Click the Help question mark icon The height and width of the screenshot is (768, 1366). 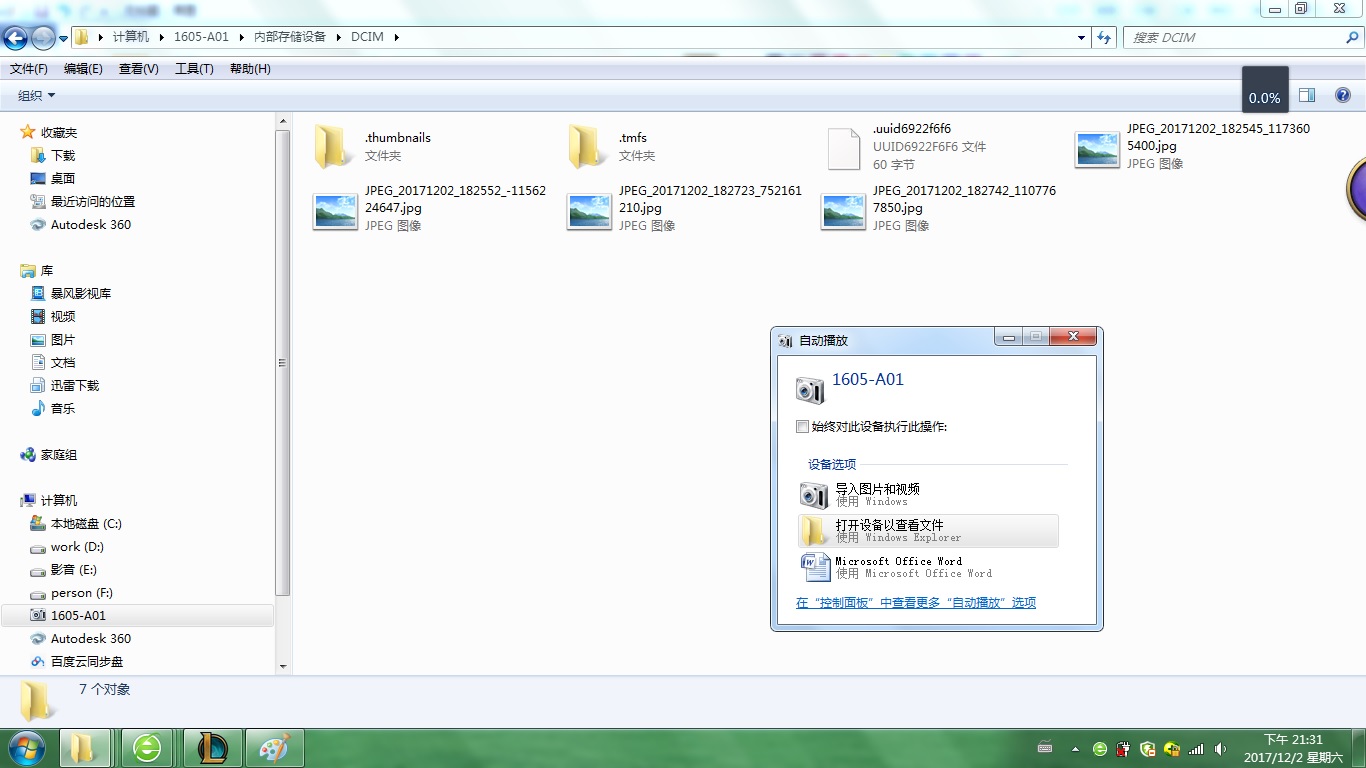1343,95
